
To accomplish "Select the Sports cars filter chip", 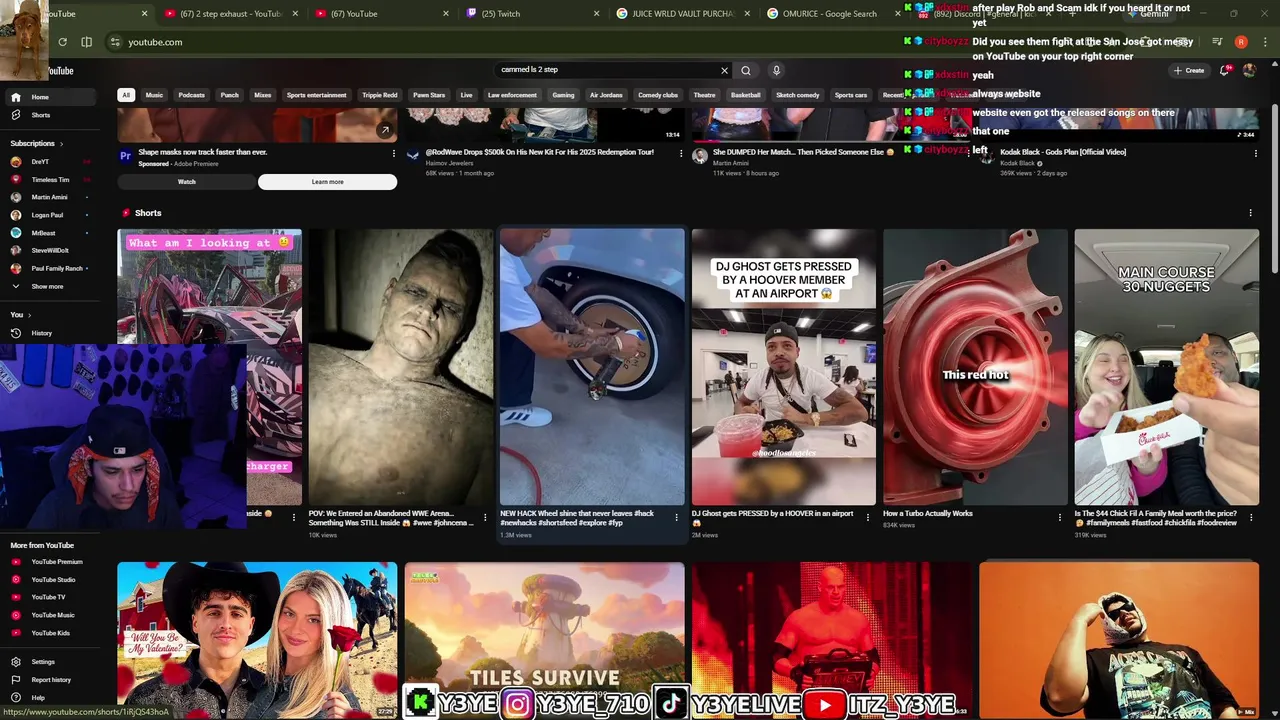I will click(x=851, y=95).
